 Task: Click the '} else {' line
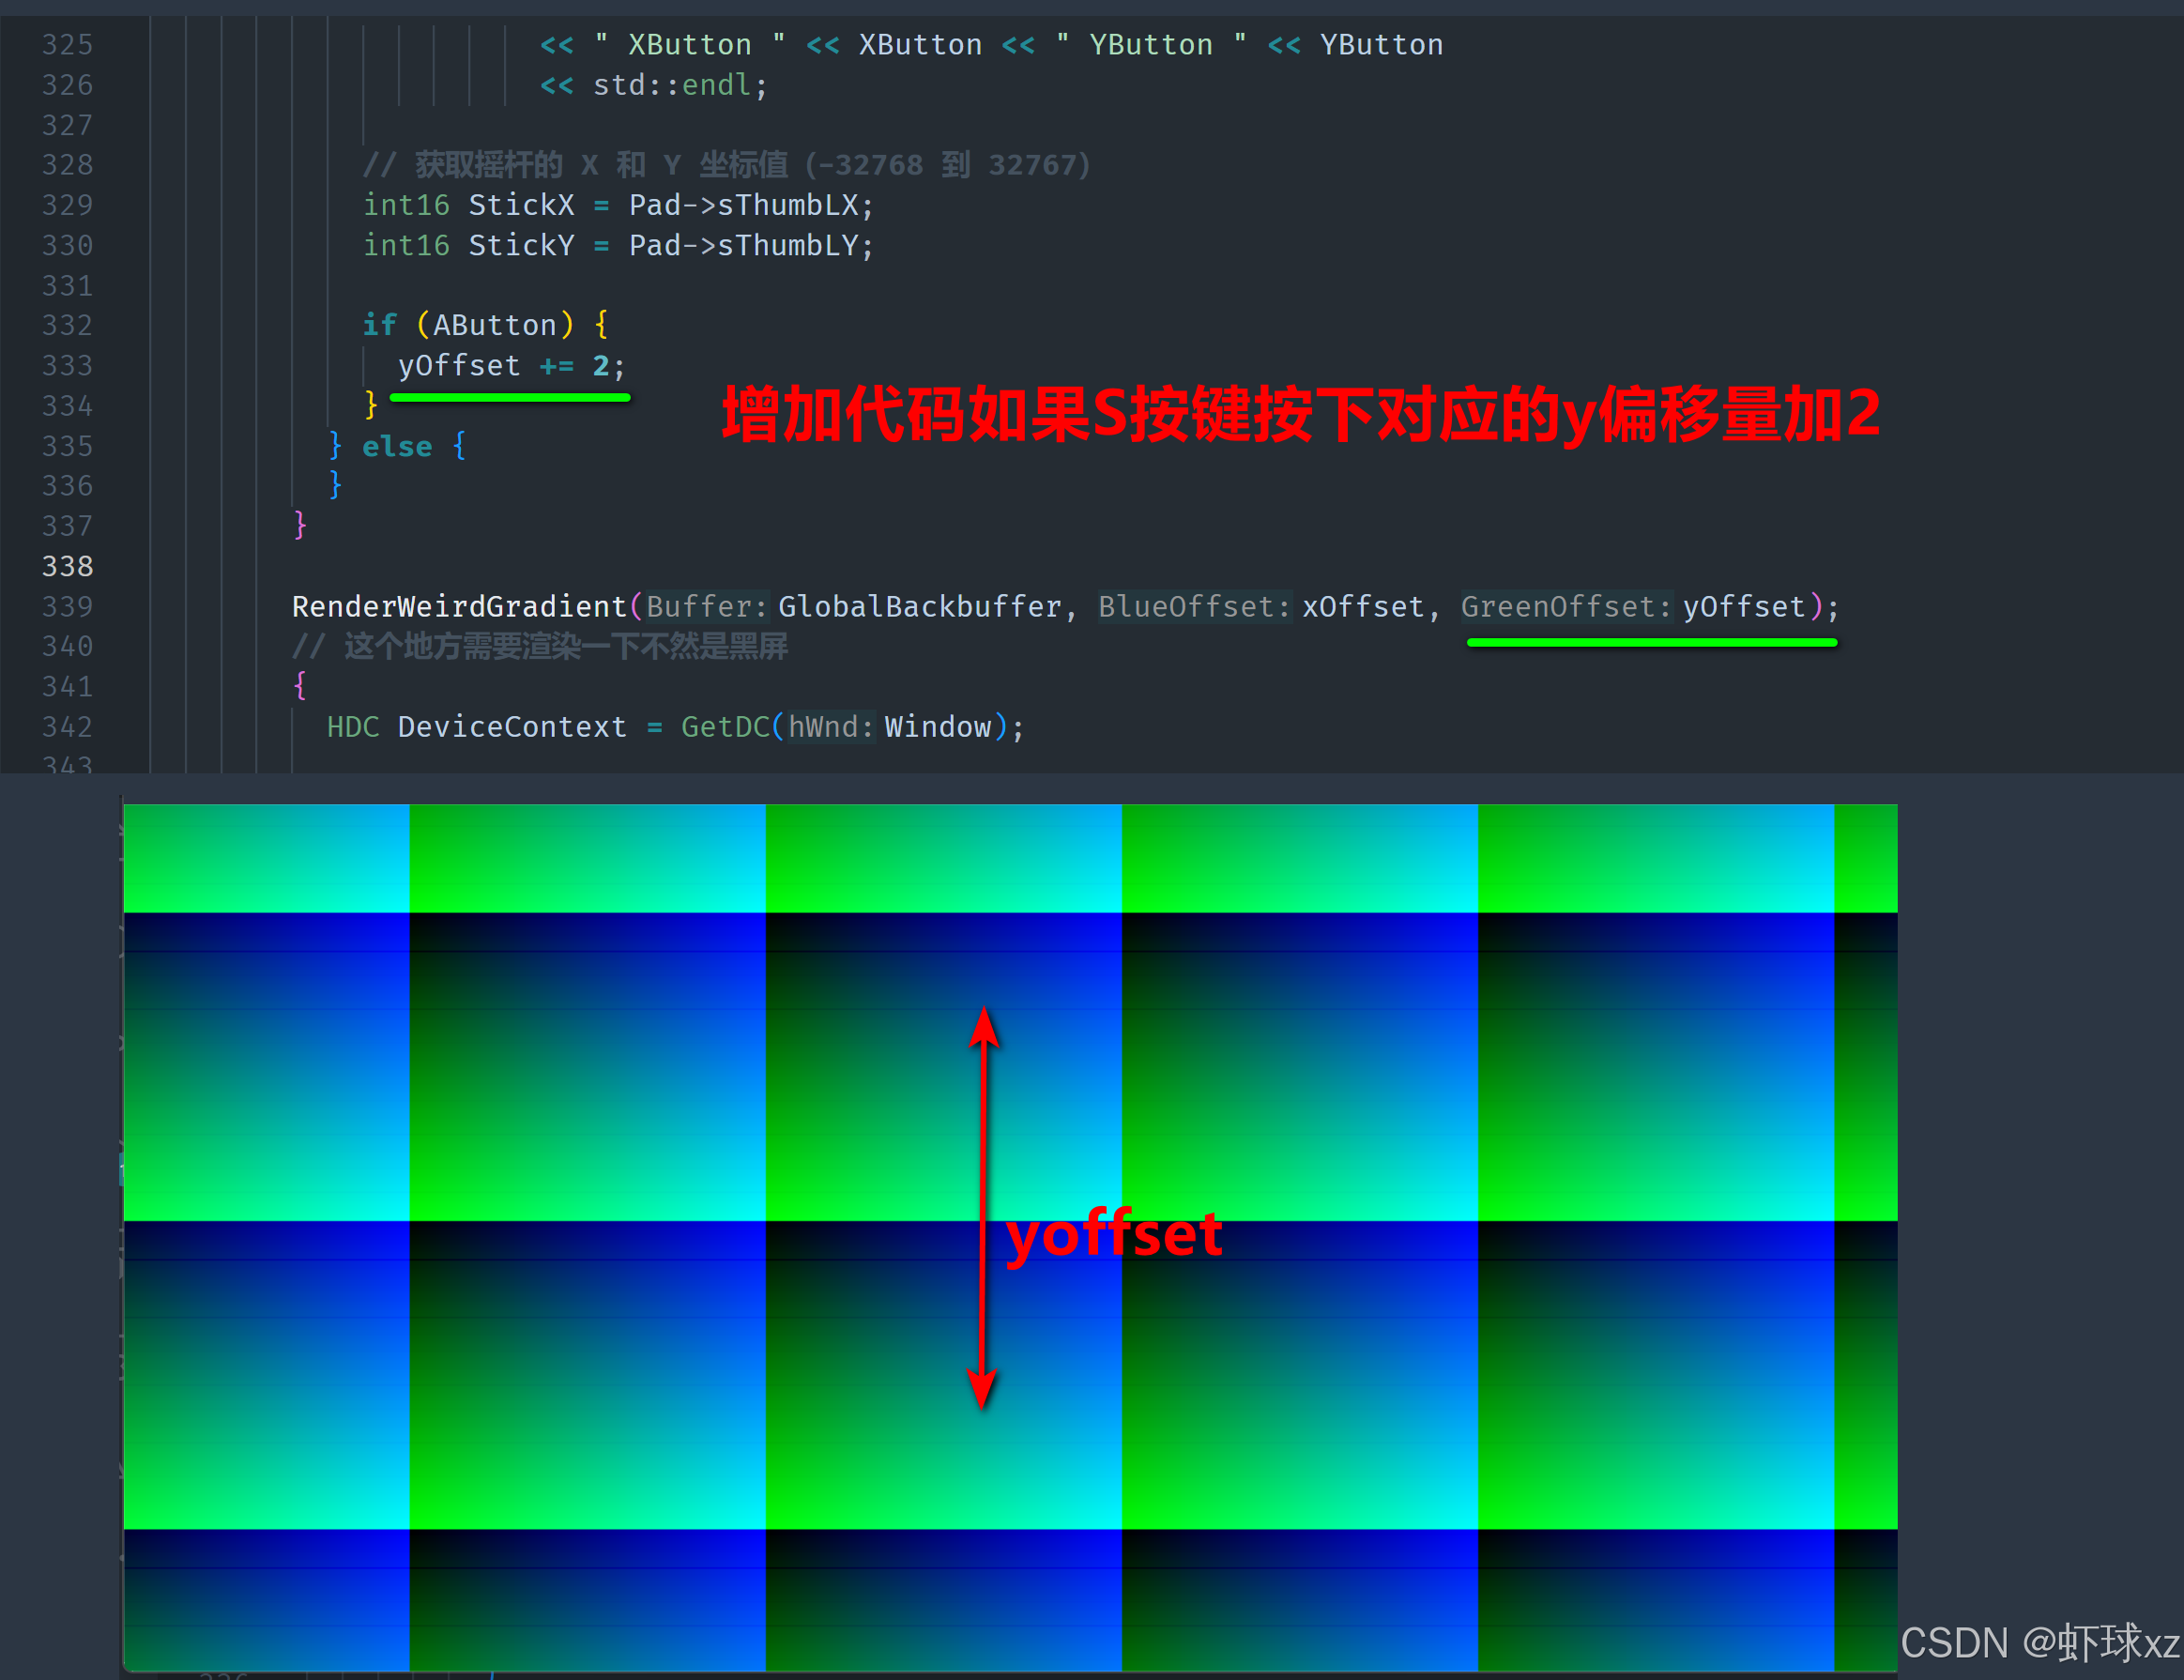tap(397, 446)
